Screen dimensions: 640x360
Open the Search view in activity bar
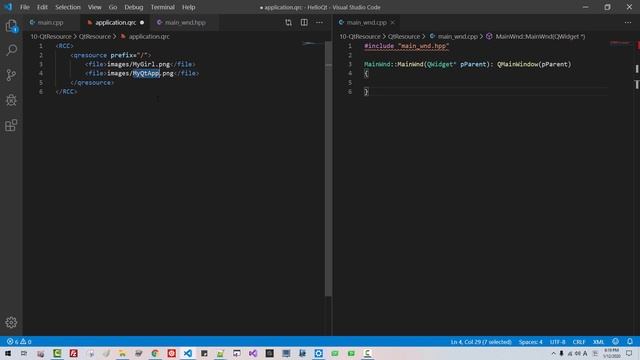11,50
